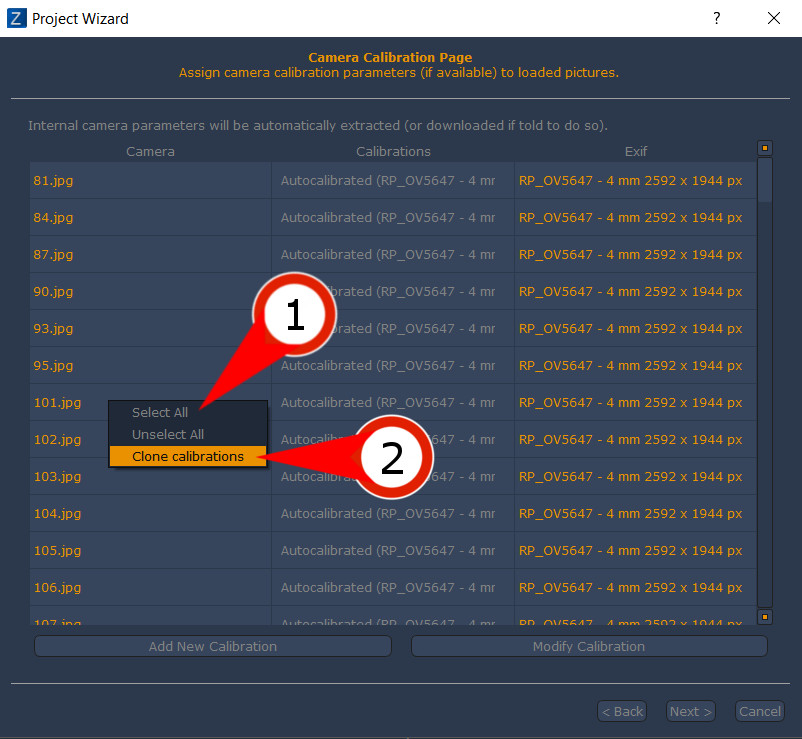Click the Autocalibrated cell for 84.jpg
Viewport: 802px width, 739px height.
(388, 218)
